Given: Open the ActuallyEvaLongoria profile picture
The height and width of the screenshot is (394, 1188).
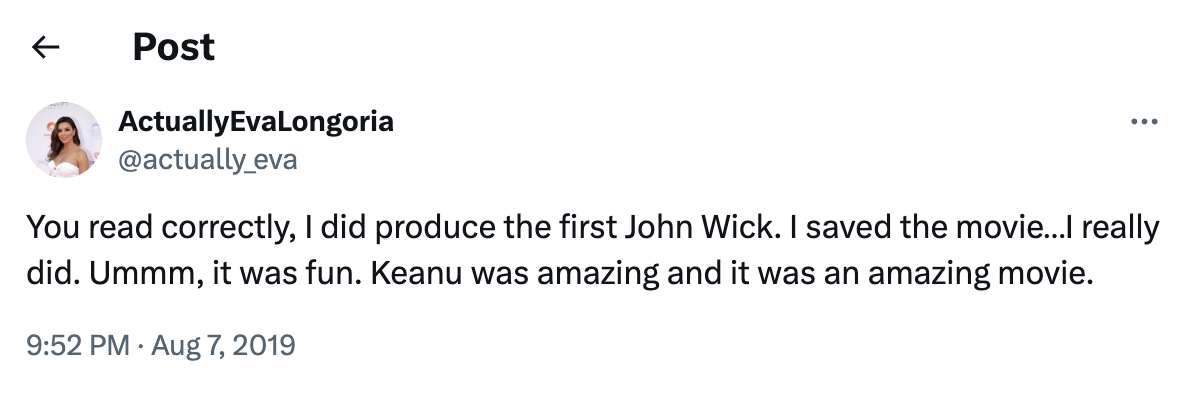Looking at the screenshot, I should tap(64, 139).
